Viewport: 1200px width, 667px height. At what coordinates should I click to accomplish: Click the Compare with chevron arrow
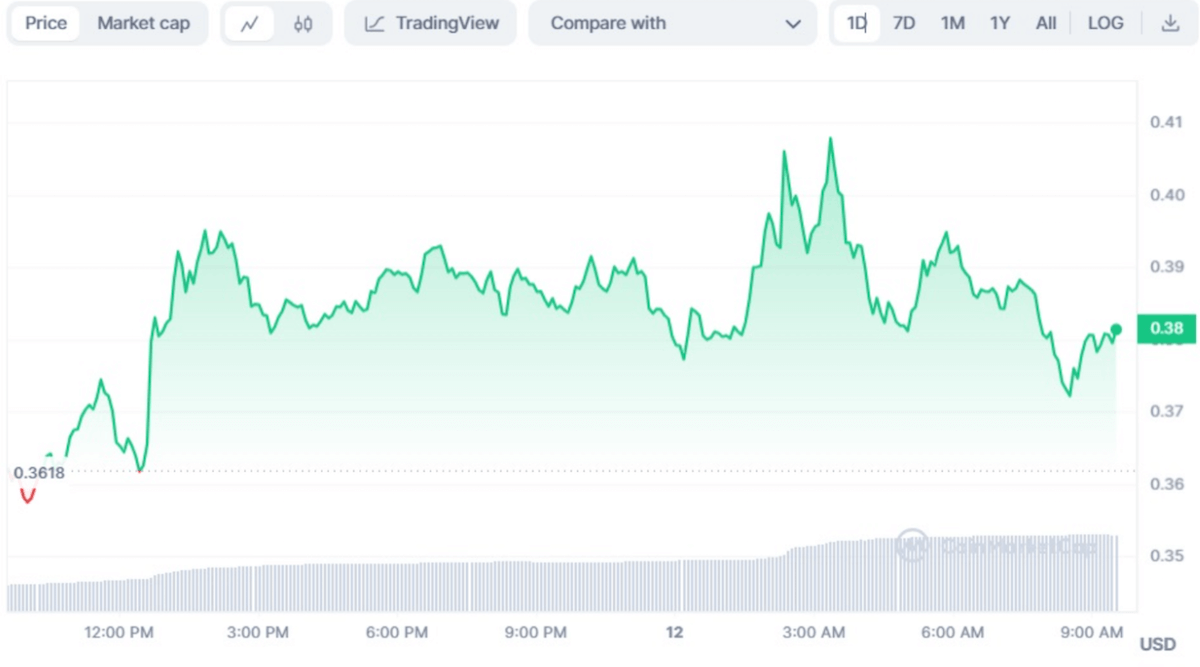[794, 23]
